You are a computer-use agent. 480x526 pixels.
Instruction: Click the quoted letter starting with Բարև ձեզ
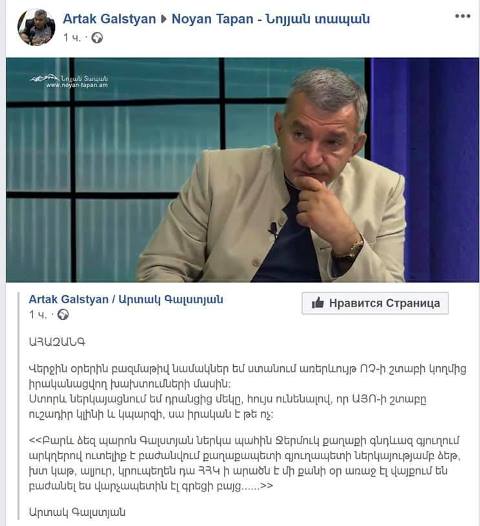pos(244,463)
